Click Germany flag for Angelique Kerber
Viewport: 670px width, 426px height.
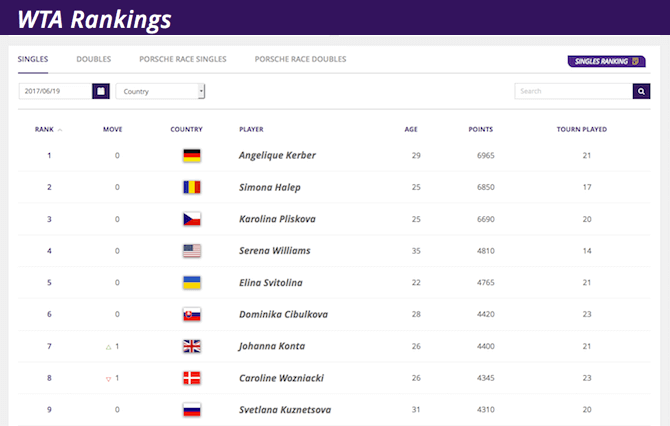pyautogui.click(x=192, y=156)
